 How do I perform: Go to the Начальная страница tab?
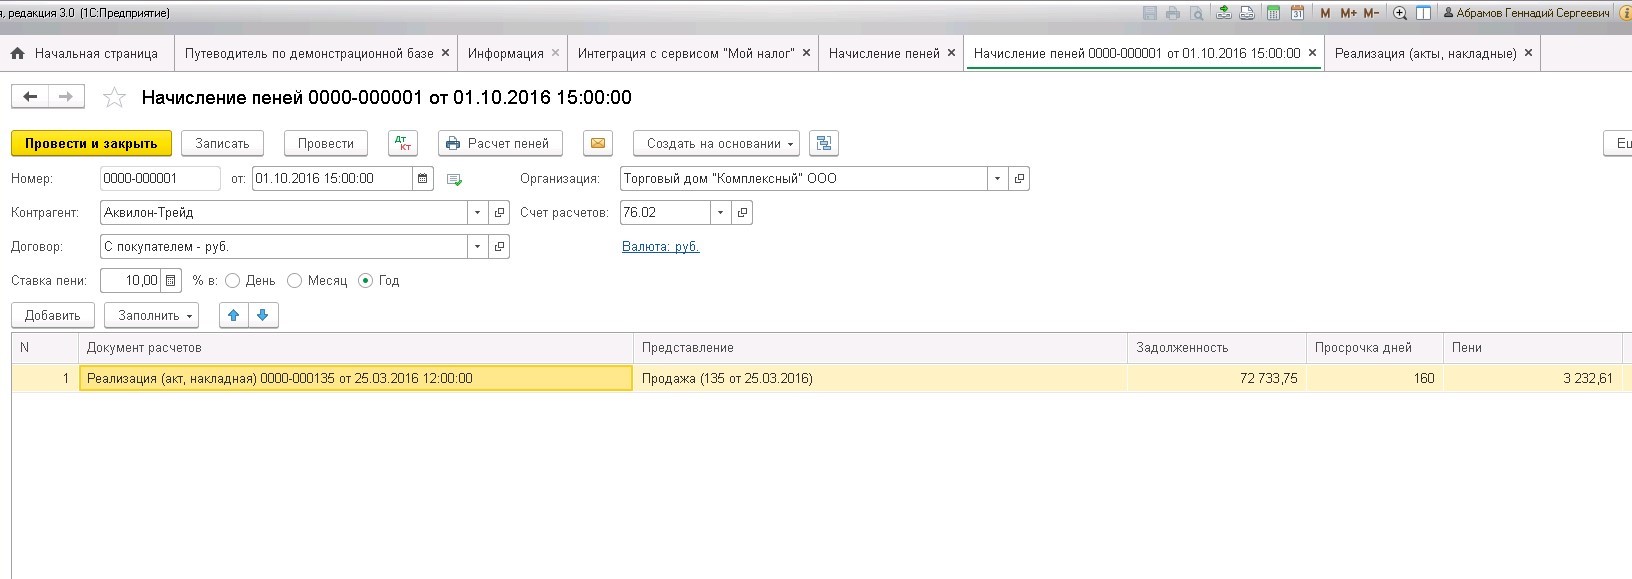(95, 53)
